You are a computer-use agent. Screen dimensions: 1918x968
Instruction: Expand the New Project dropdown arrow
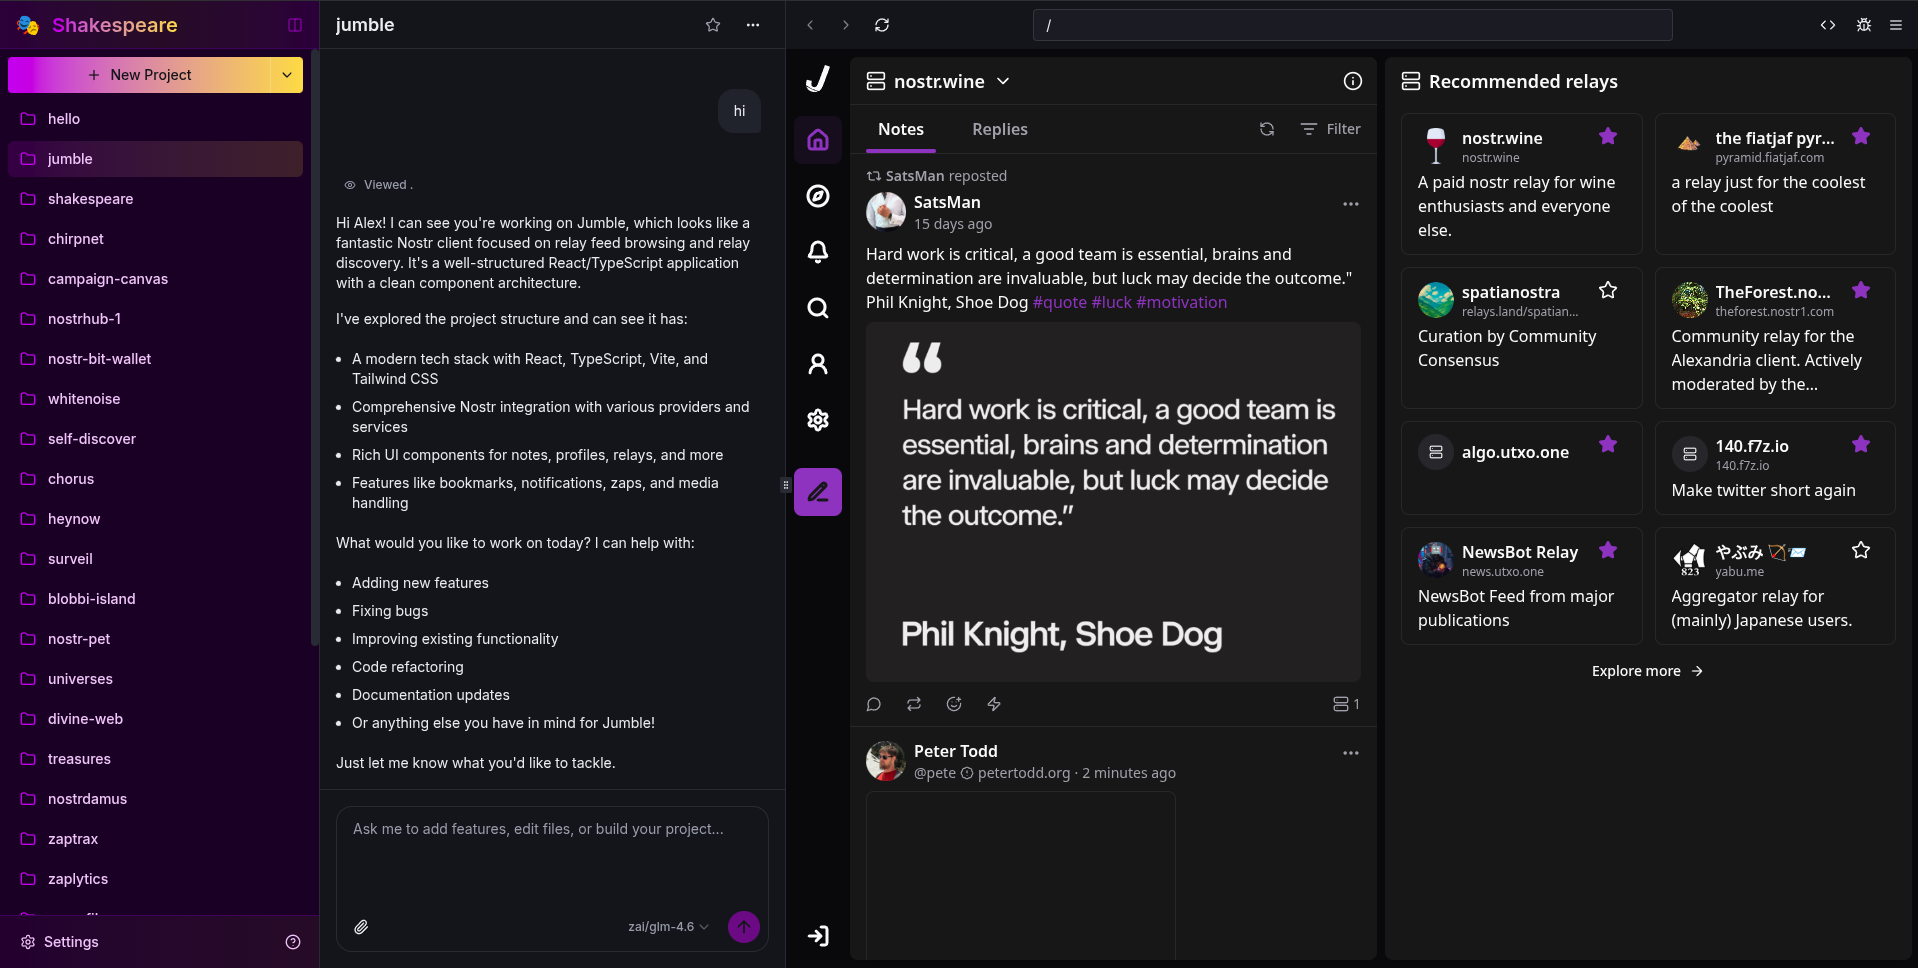point(287,75)
